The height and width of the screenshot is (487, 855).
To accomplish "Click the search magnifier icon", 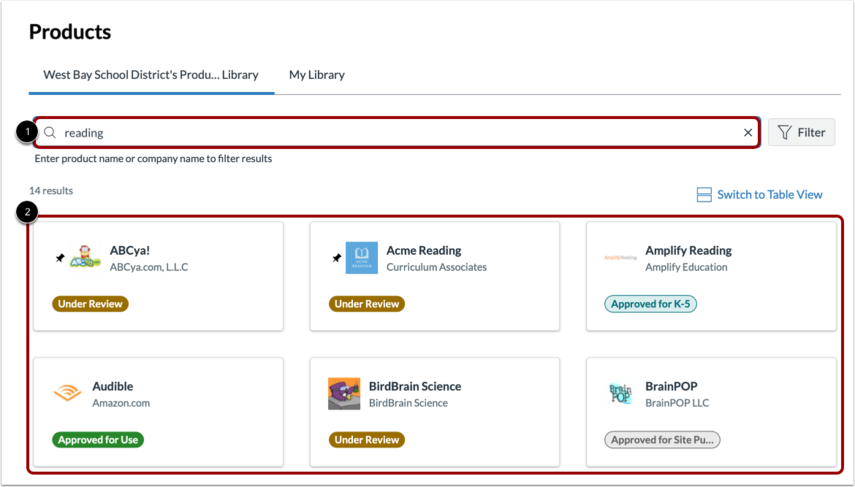I will tap(50, 133).
